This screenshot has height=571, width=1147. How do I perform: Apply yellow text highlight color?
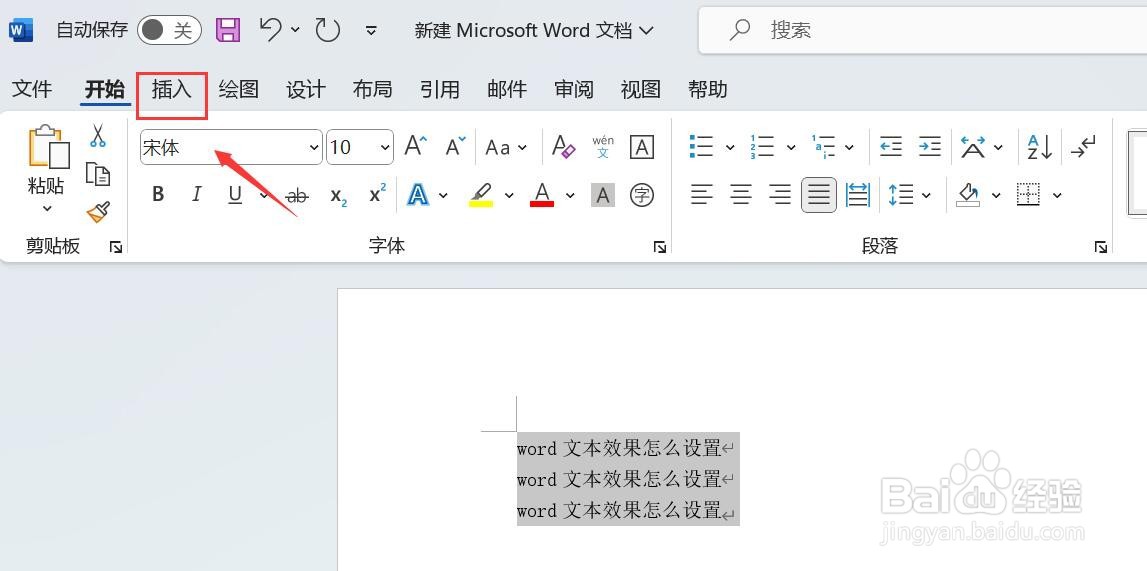tap(481, 194)
